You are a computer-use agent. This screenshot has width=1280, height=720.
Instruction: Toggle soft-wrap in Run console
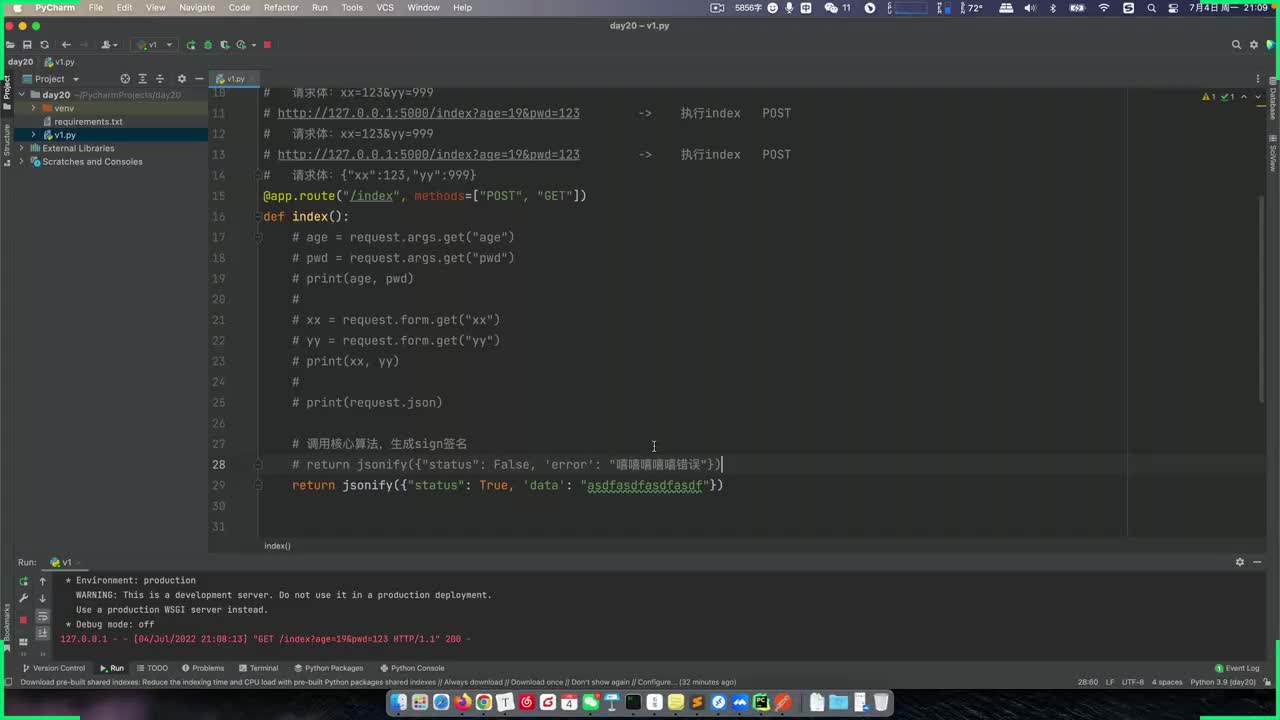(x=42, y=617)
